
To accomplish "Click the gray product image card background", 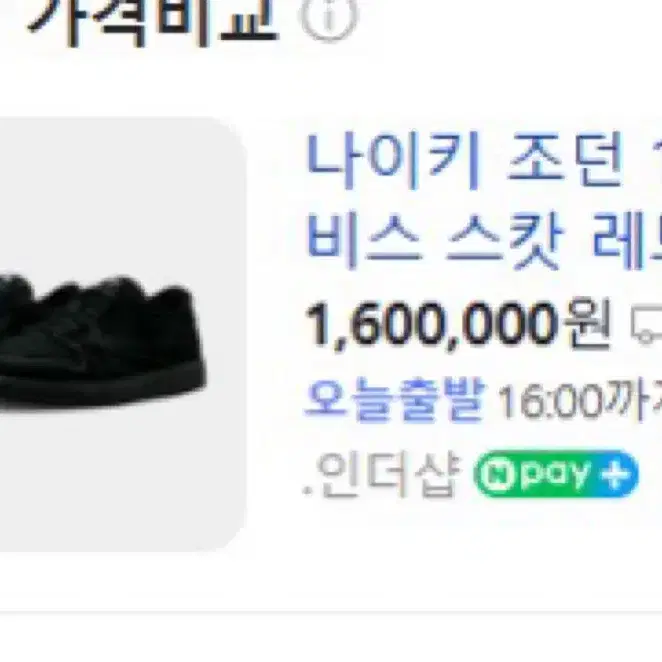I will (x=122, y=334).
